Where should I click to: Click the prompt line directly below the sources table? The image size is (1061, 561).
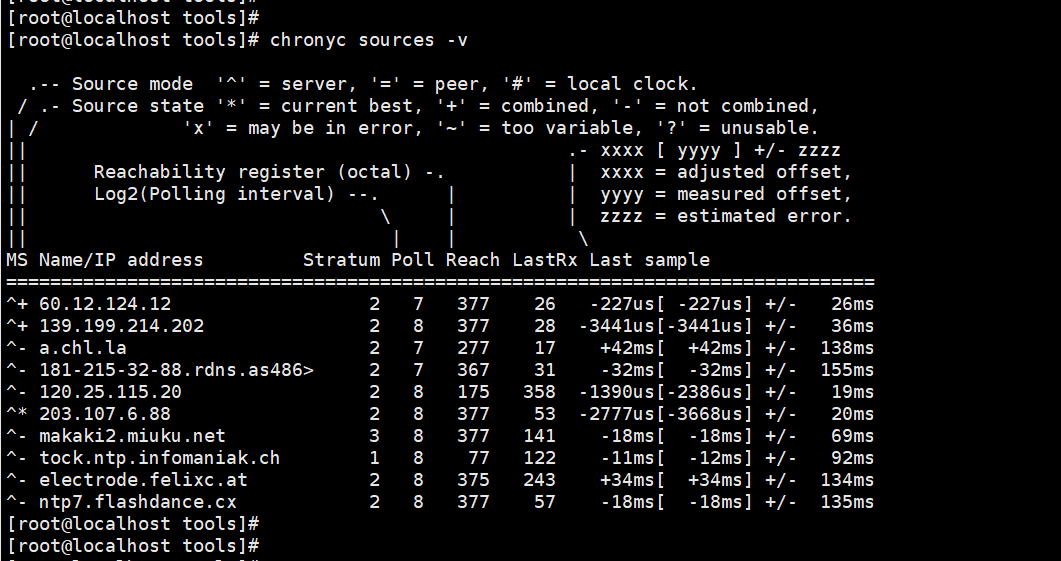[x=133, y=524]
